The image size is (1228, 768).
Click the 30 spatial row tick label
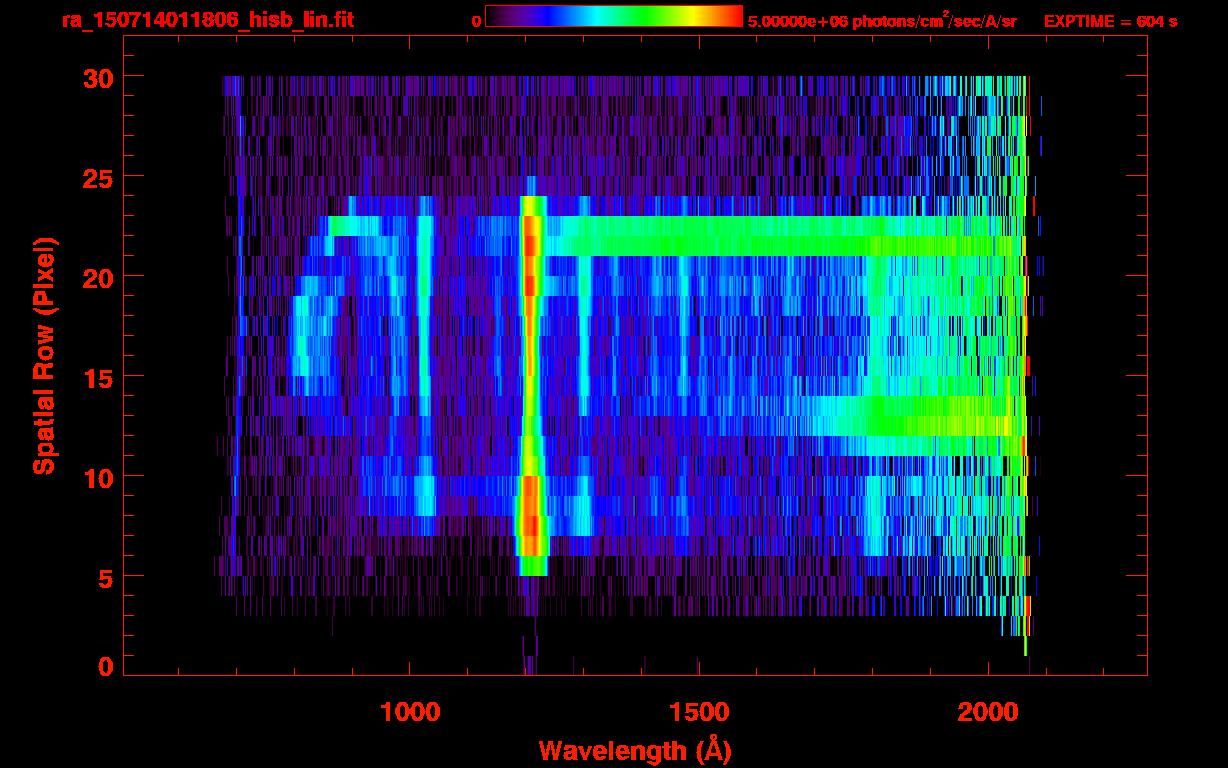[x=98, y=76]
